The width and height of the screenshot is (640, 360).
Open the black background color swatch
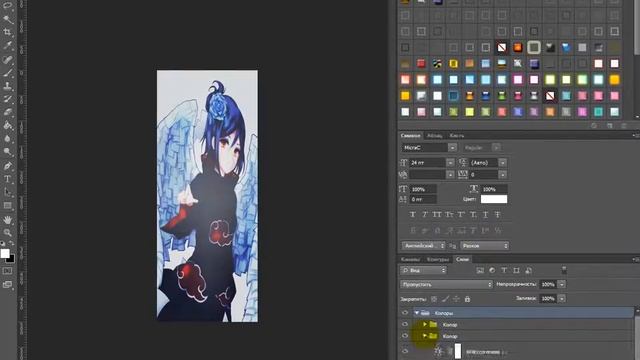pyautogui.click(x=11, y=259)
